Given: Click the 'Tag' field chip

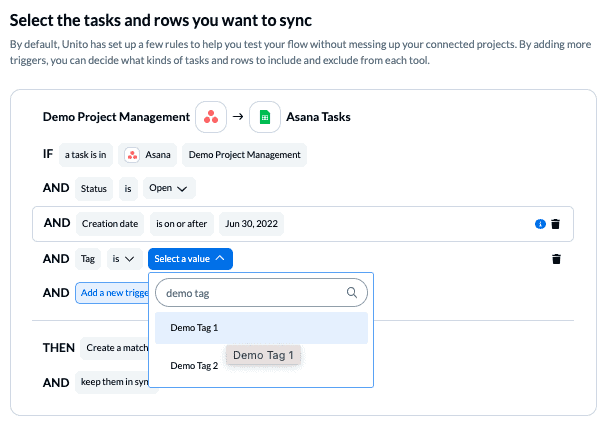Looking at the screenshot, I should click(88, 259).
